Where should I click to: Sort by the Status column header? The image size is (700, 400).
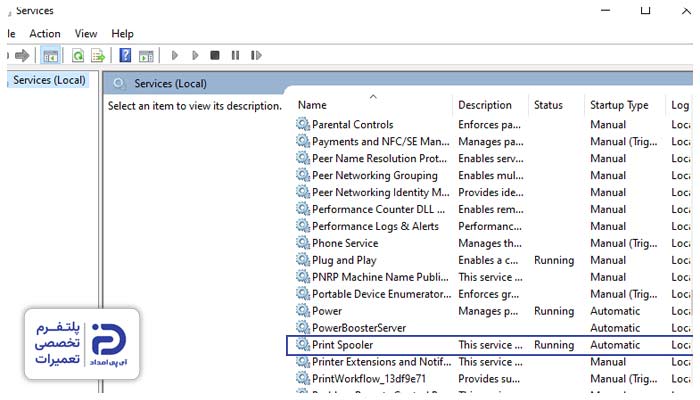click(548, 105)
